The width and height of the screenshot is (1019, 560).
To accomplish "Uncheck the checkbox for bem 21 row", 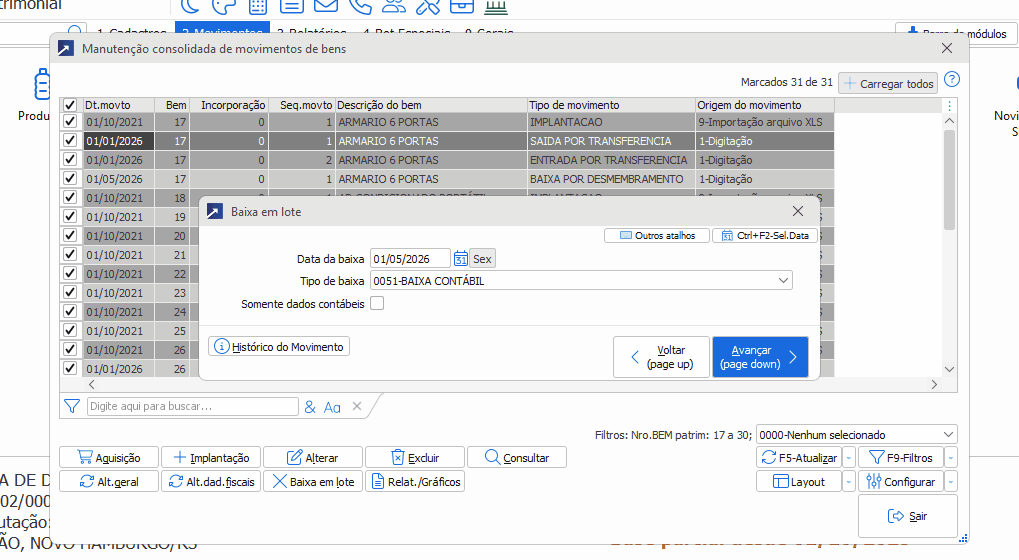I will [70, 254].
